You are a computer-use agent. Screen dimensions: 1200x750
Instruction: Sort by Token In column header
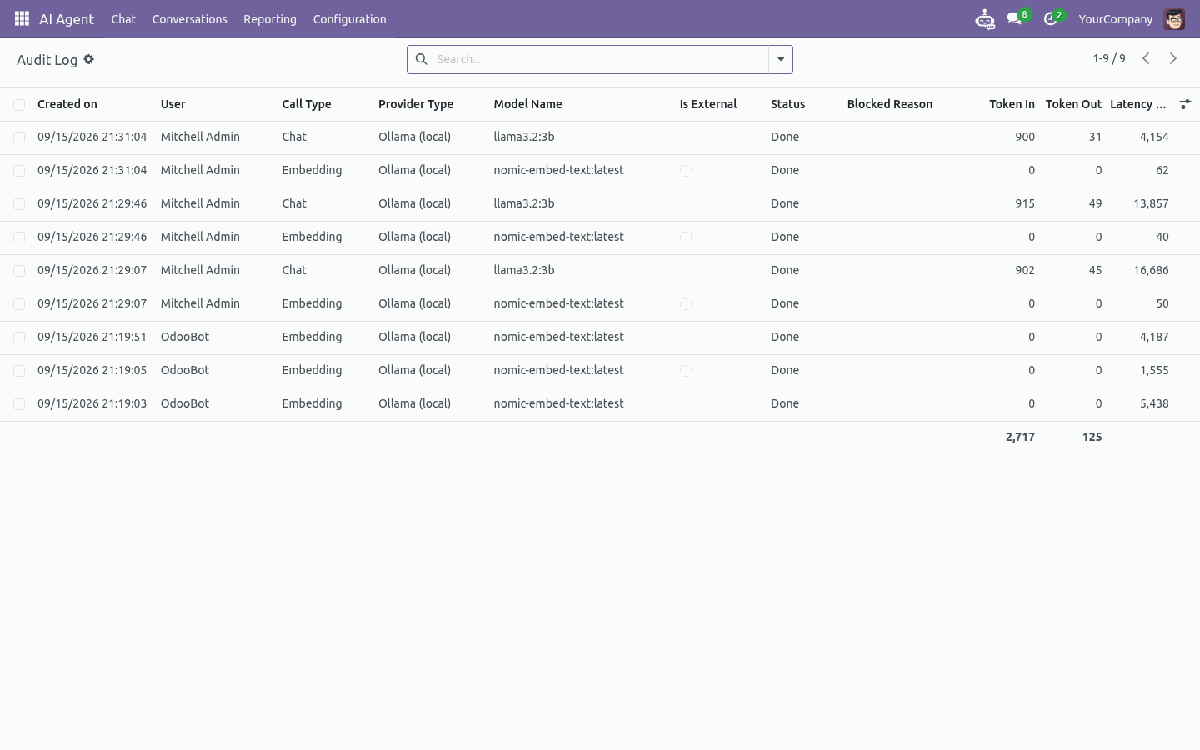[1012, 104]
